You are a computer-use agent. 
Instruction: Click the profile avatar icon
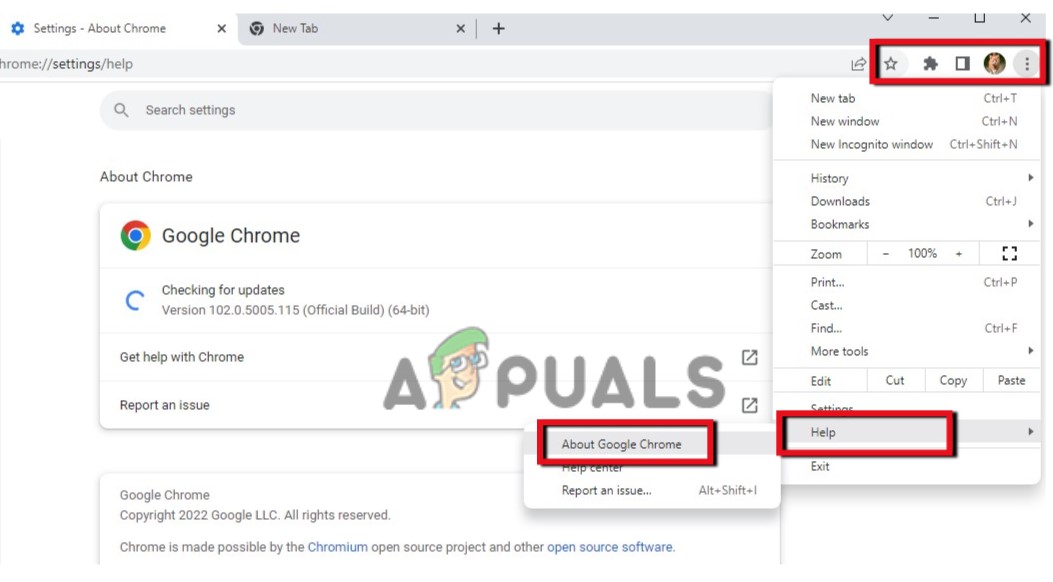(x=994, y=62)
